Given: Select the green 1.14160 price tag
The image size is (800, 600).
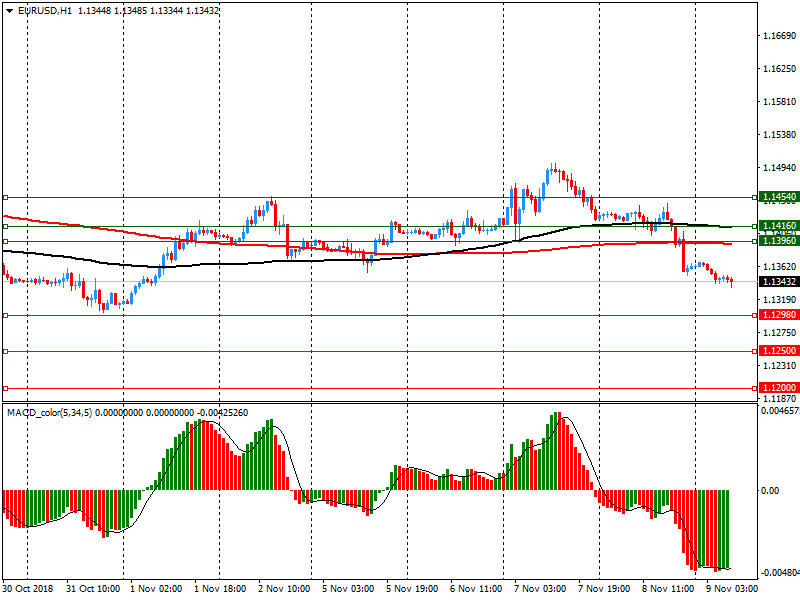Looking at the screenshot, I should [777, 226].
